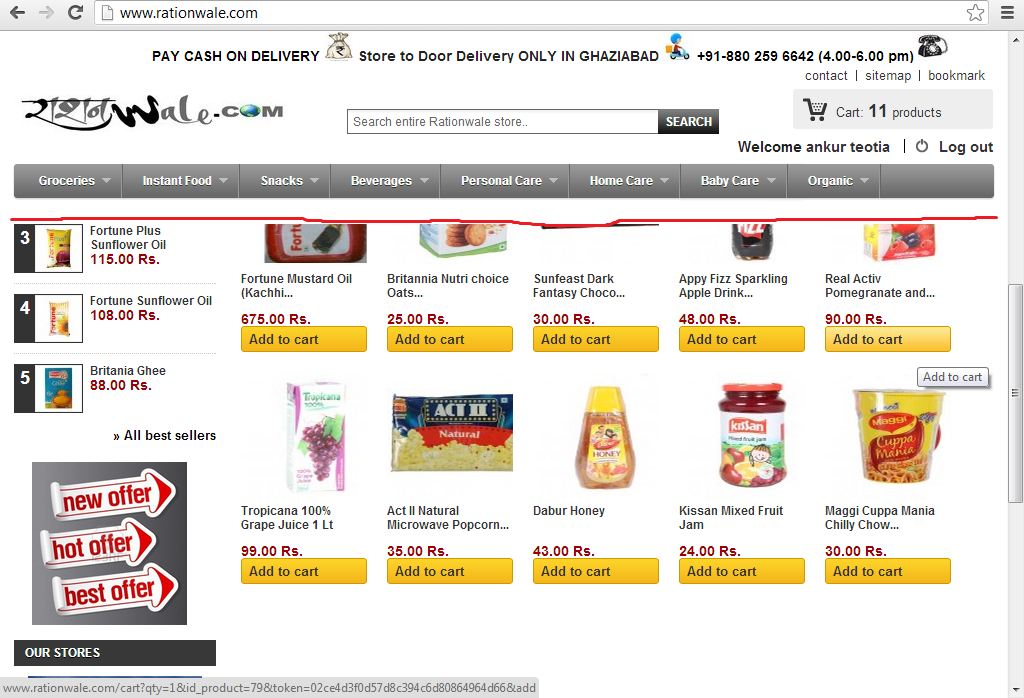Open the All best sellers link
This screenshot has height=698, width=1024.
(165, 436)
